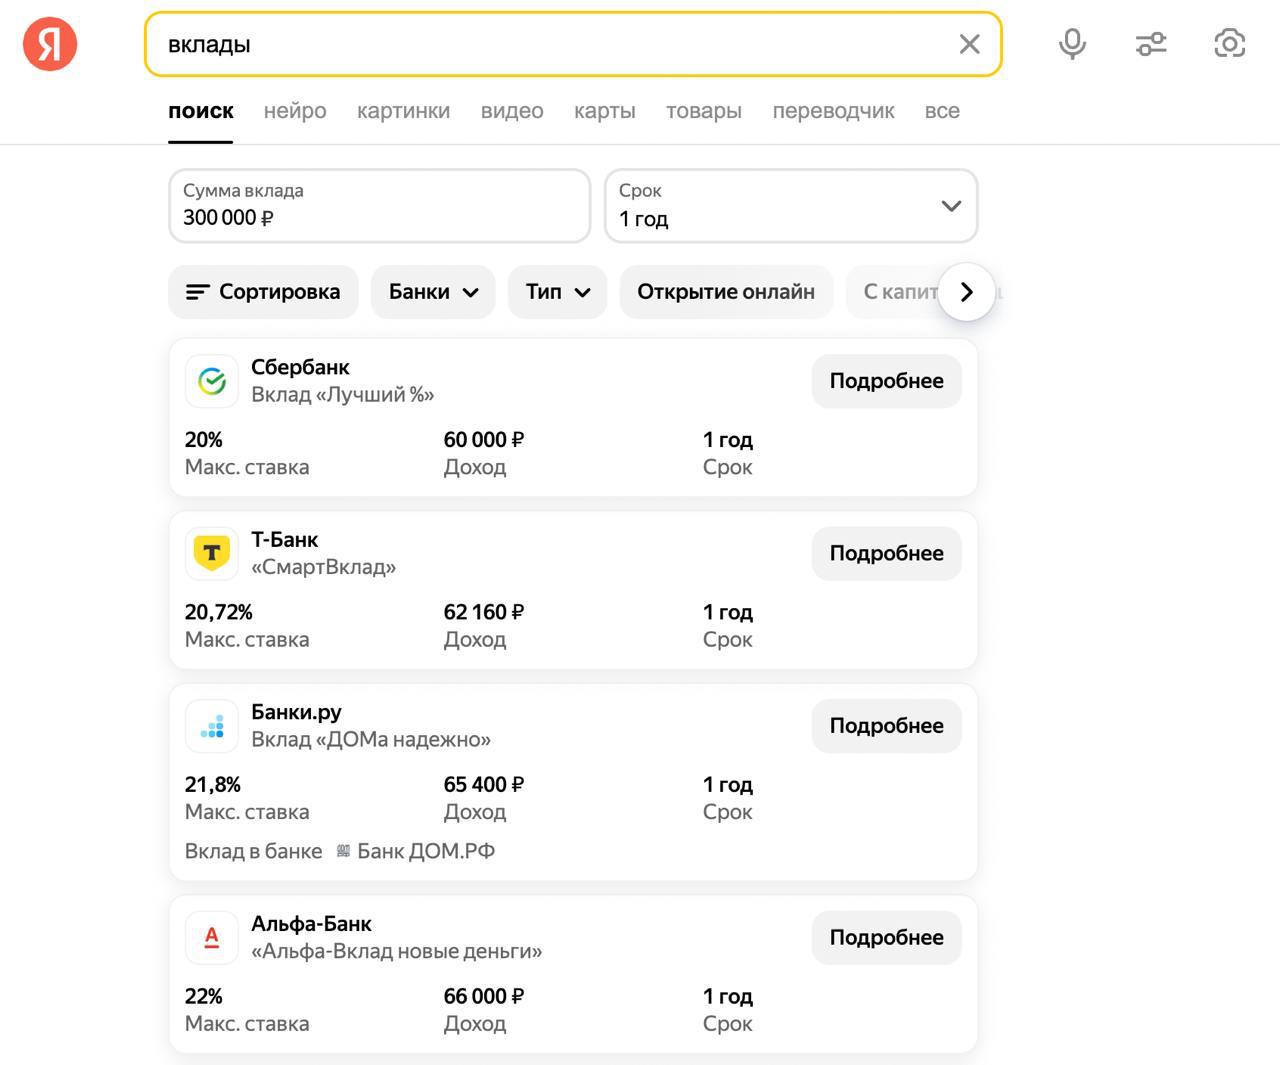1280x1065 pixels.
Task: Switch to the товары tab
Action: (x=704, y=111)
